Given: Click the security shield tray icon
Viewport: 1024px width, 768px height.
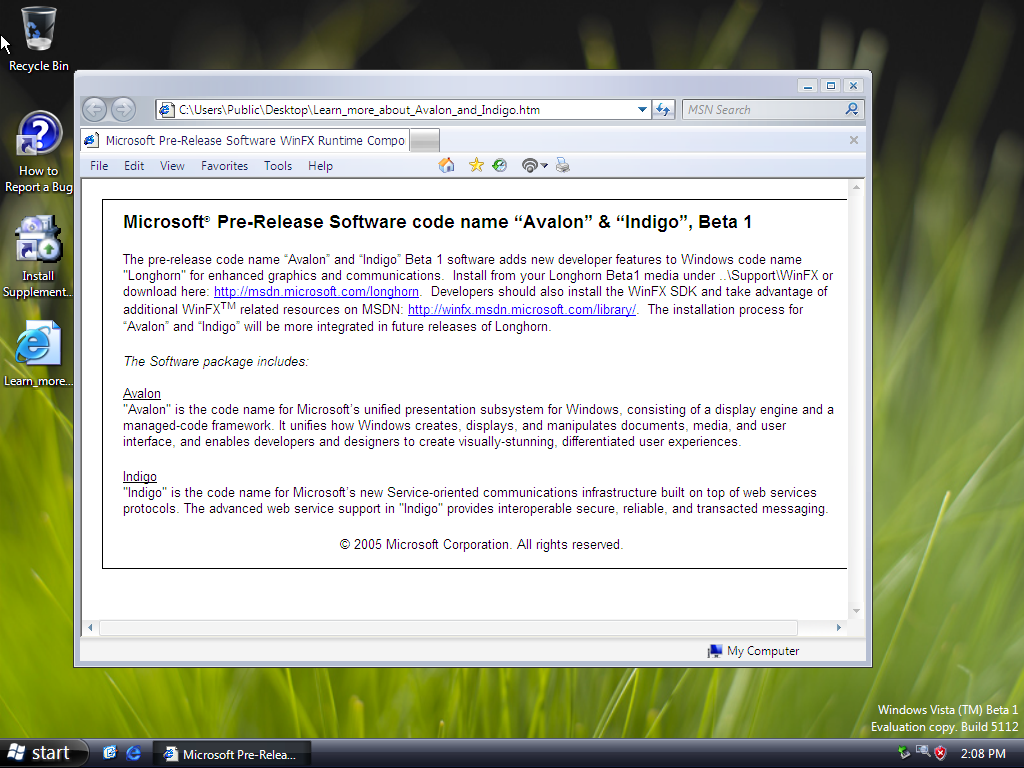Looking at the screenshot, I should [x=940, y=753].
